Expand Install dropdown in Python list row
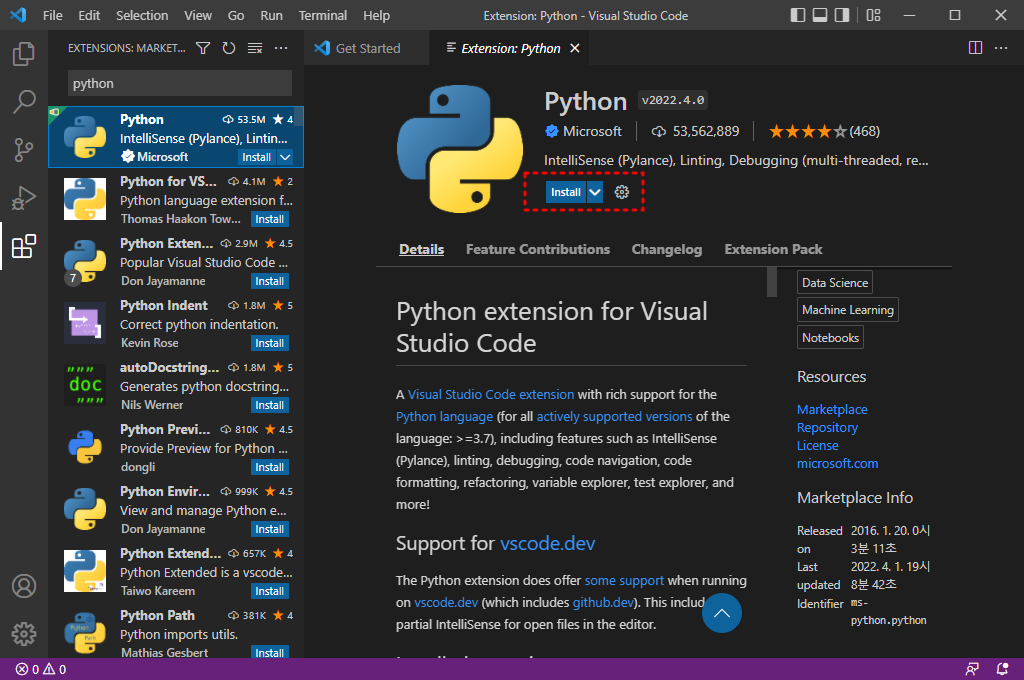 coord(285,157)
